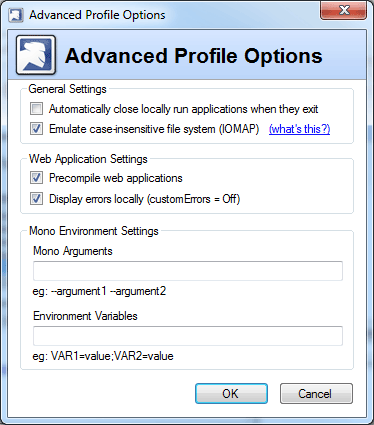Click the large "Advanced Profile Options" heading
This screenshot has height=425, width=374.
click(x=194, y=56)
